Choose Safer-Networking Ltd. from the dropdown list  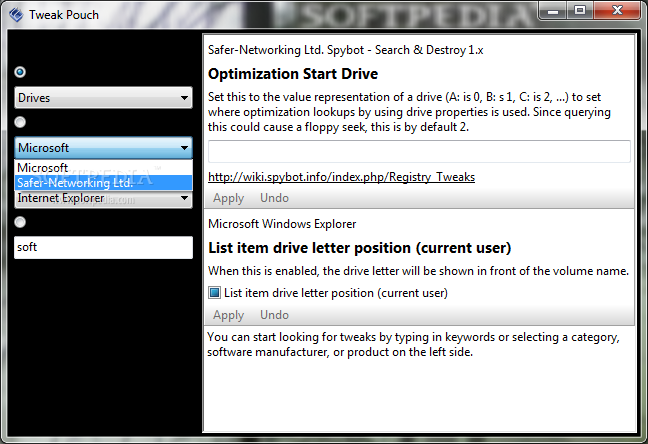pyautogui.click(x=103, y=183)
